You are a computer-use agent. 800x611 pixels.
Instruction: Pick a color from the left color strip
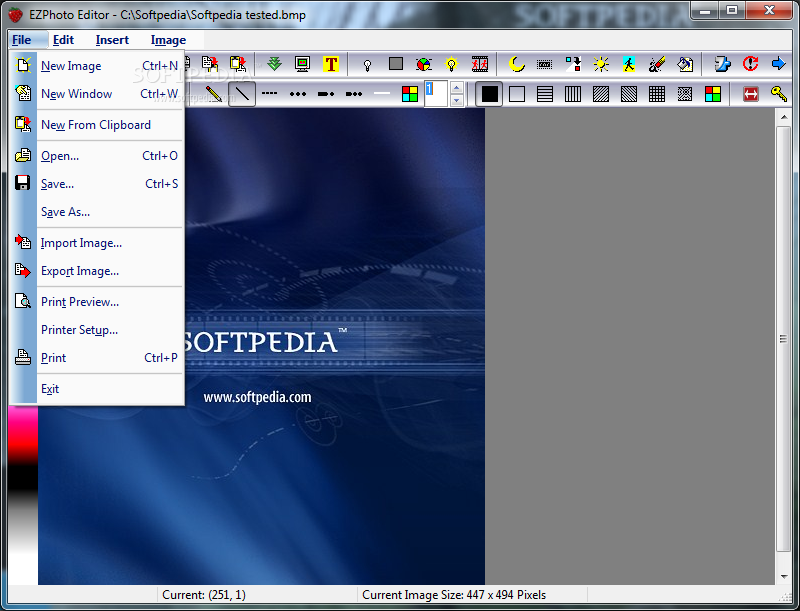click(22, 495)
